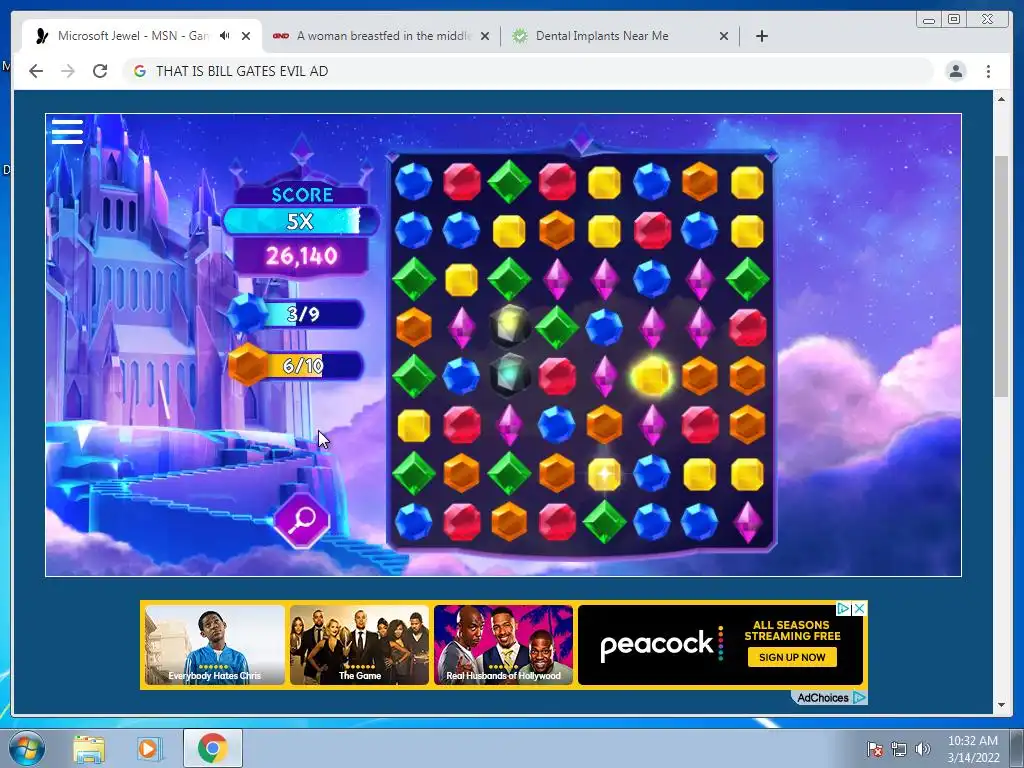Open the Windows Start menu

coord(26,748)
